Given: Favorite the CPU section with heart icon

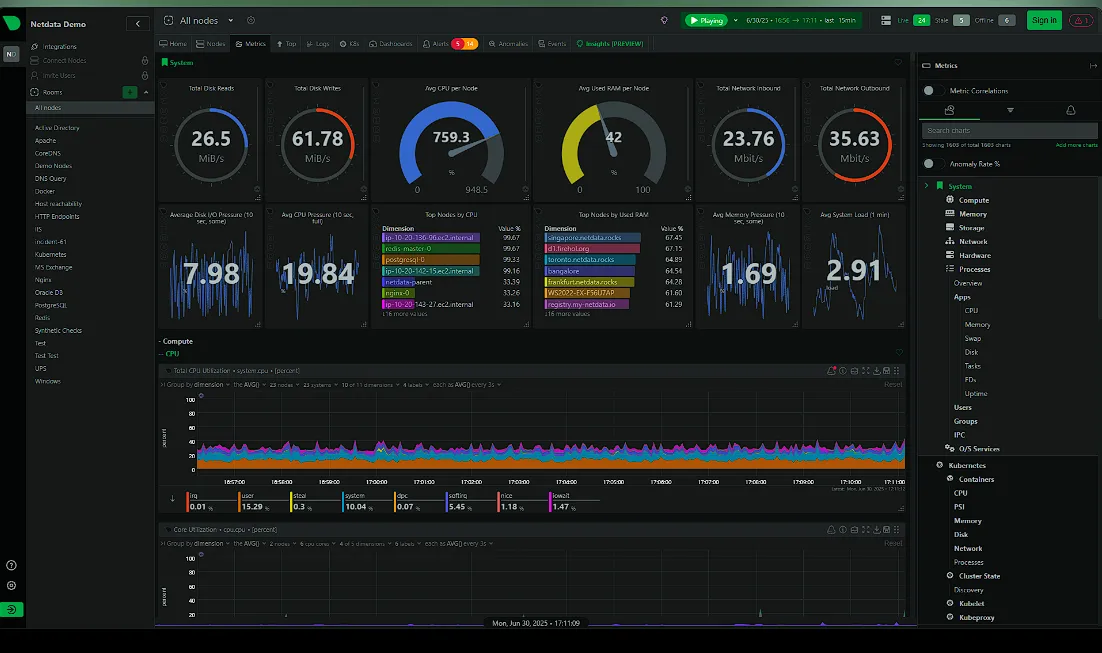Looking at the screenshot, I should tap(899, 353).
